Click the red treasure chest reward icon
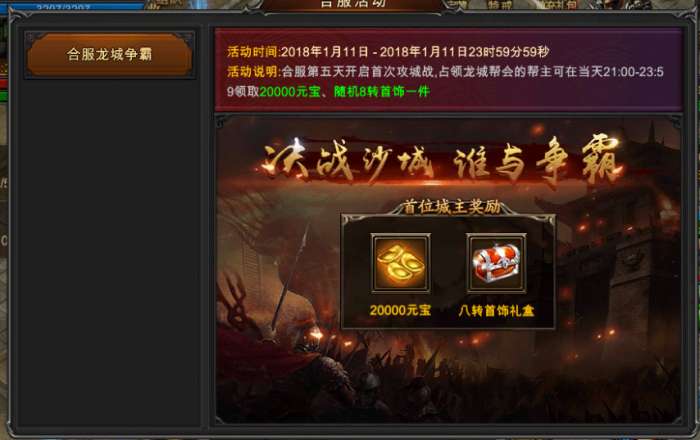The image size is (700, 440). [496, 263]
